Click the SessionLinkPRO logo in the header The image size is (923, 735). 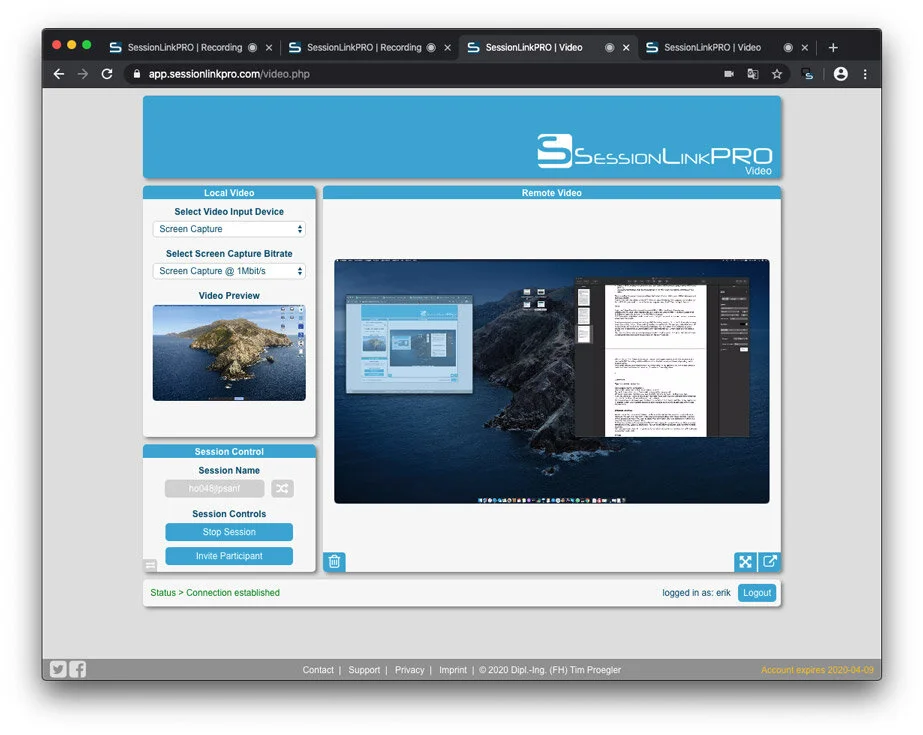[654, 154]
